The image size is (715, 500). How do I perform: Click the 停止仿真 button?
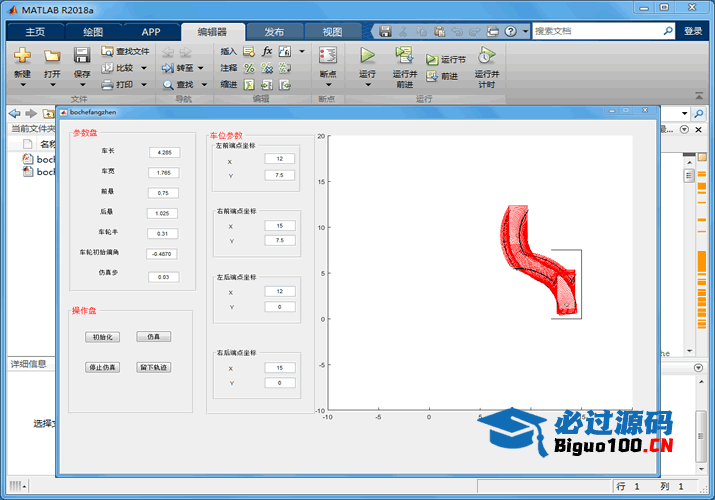[103, 367]
